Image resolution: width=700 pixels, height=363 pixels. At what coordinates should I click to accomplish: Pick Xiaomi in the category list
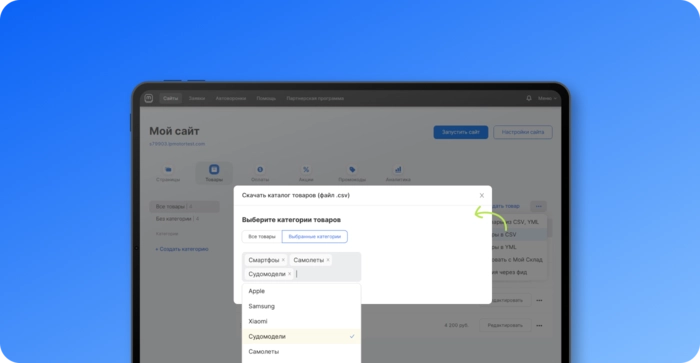point(301,321)
